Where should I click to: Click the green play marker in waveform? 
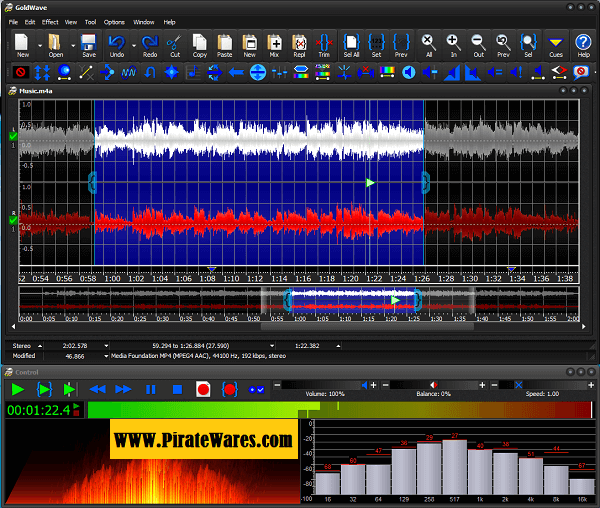point(370,183)
